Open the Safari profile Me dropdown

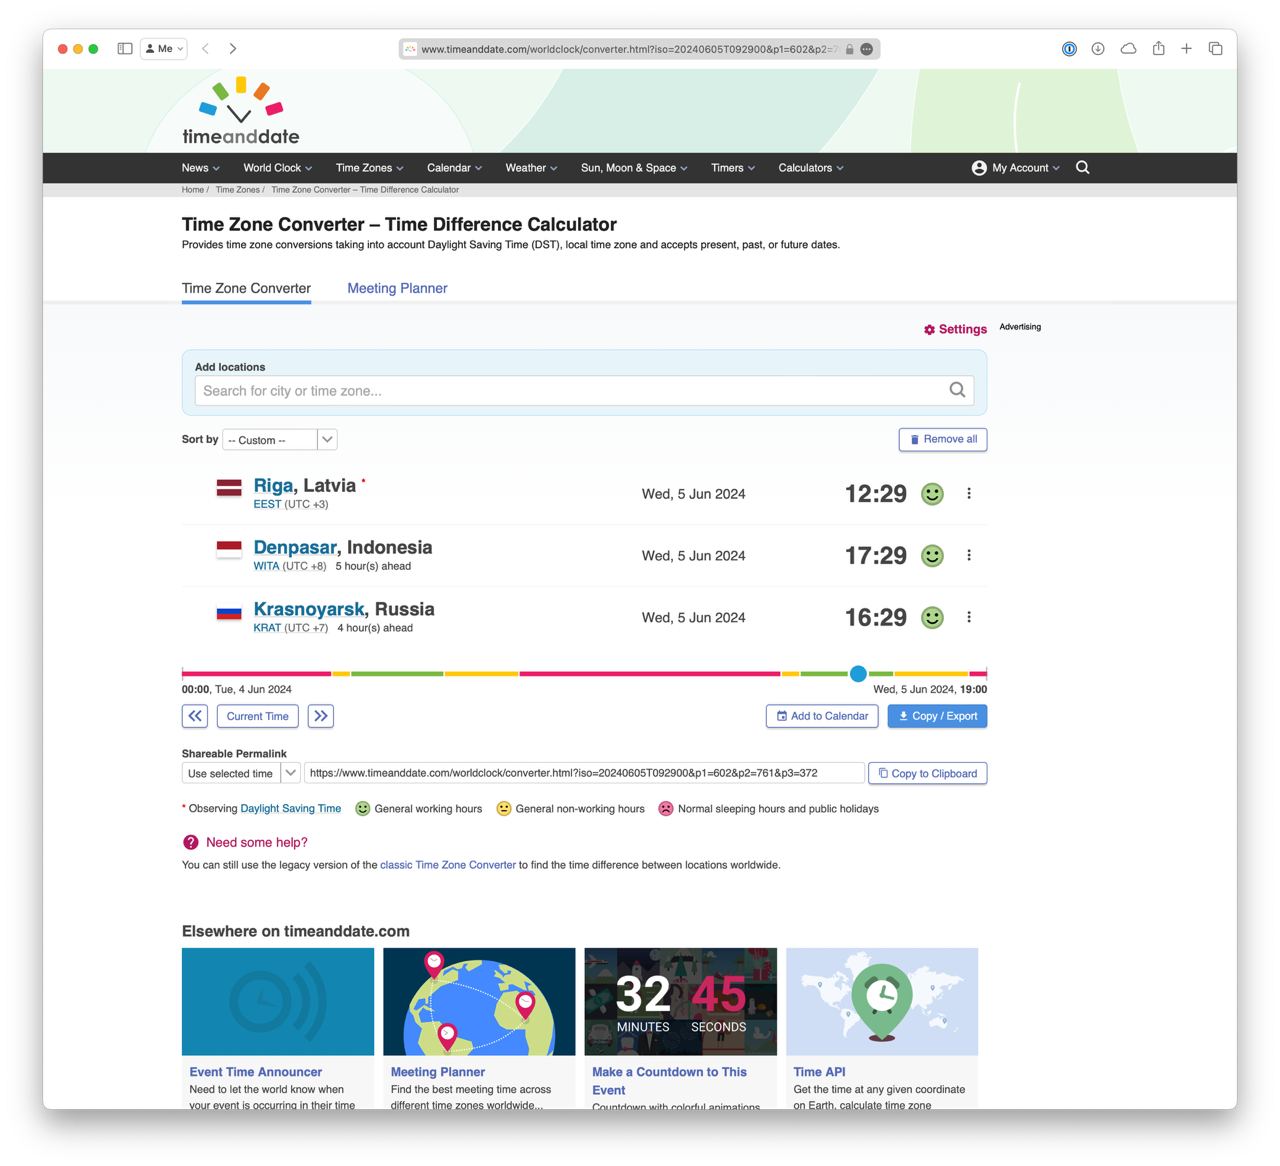point(164,48)
